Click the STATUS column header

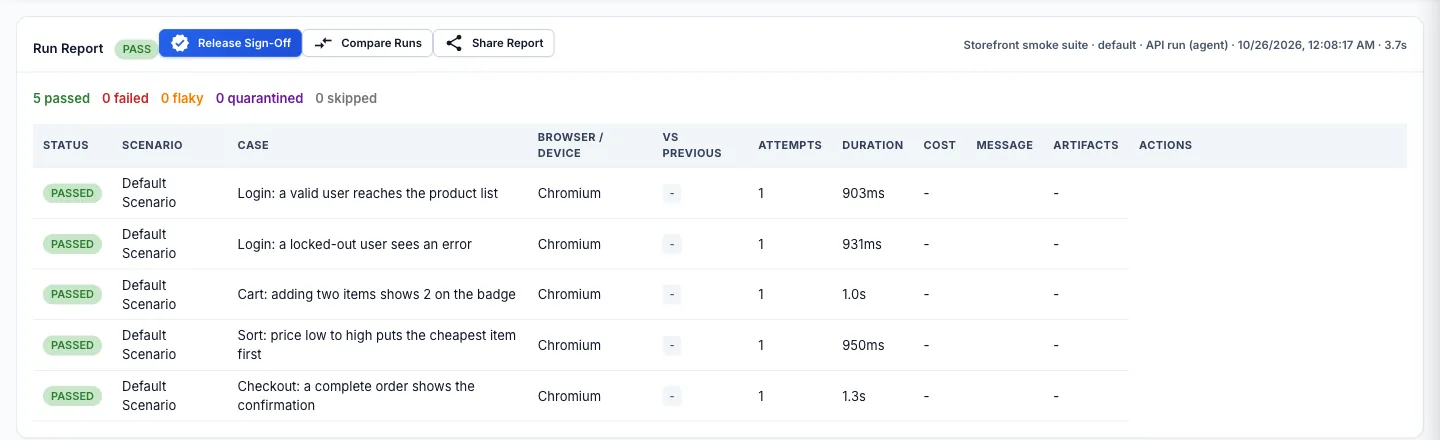coord(66,145)
